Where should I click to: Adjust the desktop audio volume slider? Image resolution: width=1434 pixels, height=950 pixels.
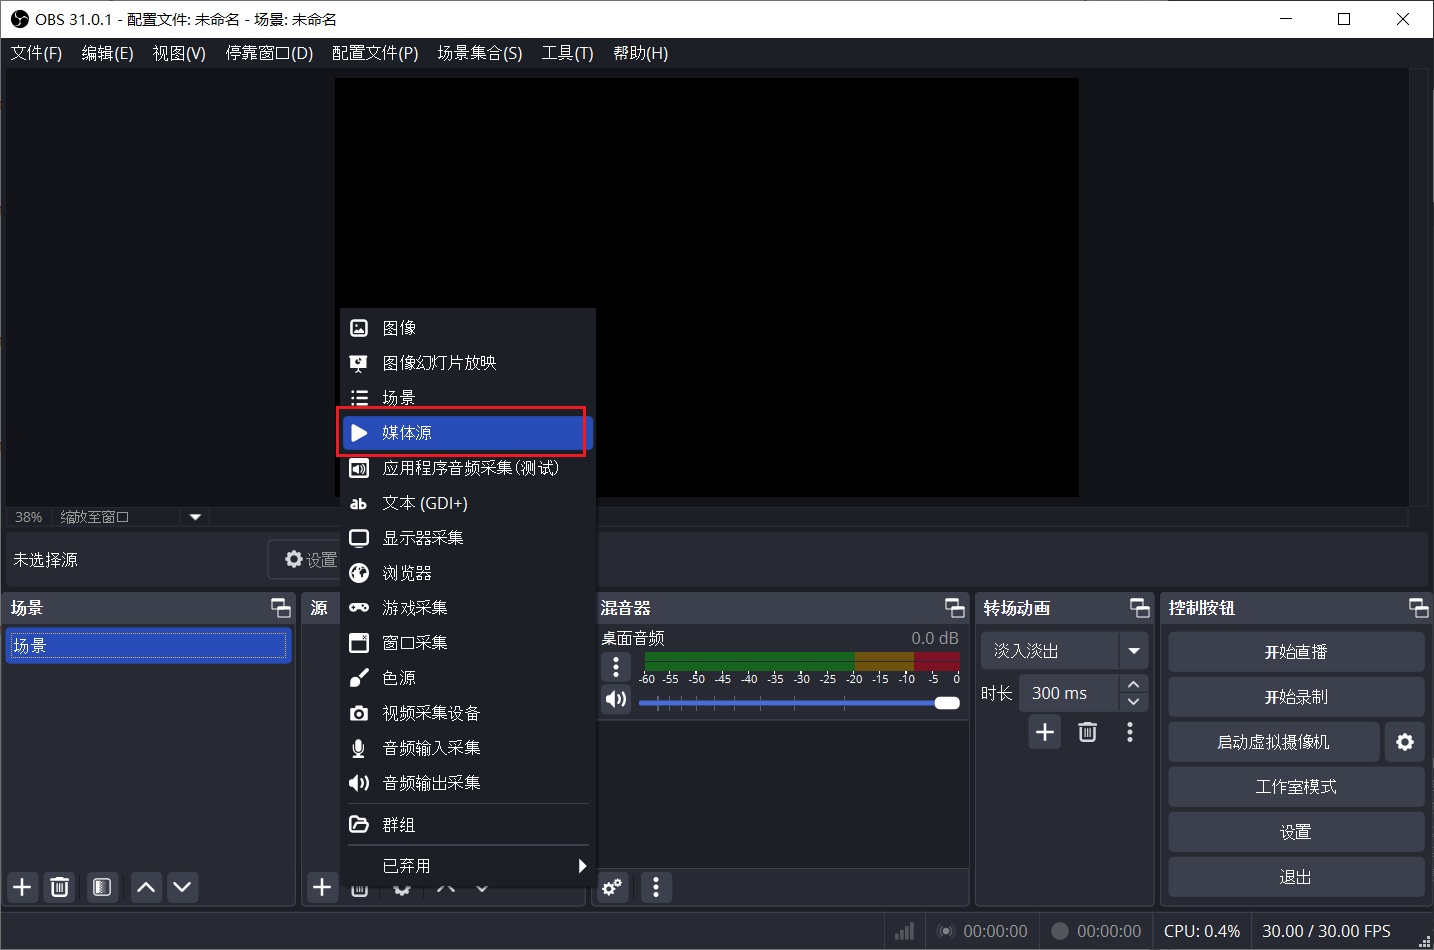click(799, 703)
